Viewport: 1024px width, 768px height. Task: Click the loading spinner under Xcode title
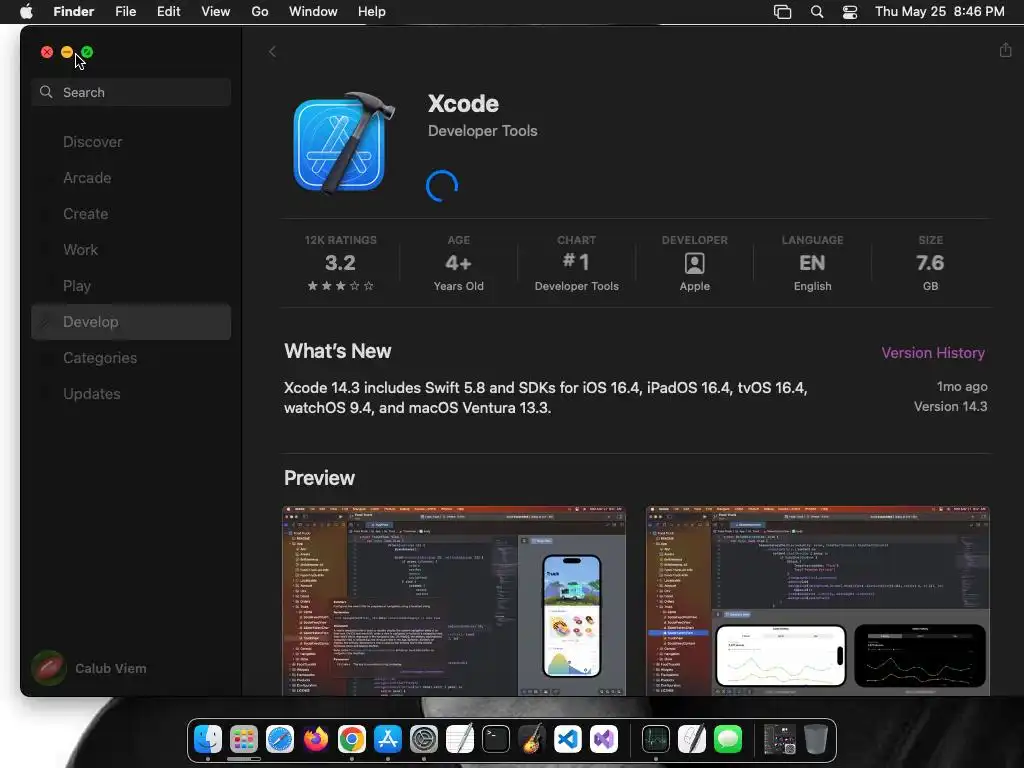coord(442,186)
